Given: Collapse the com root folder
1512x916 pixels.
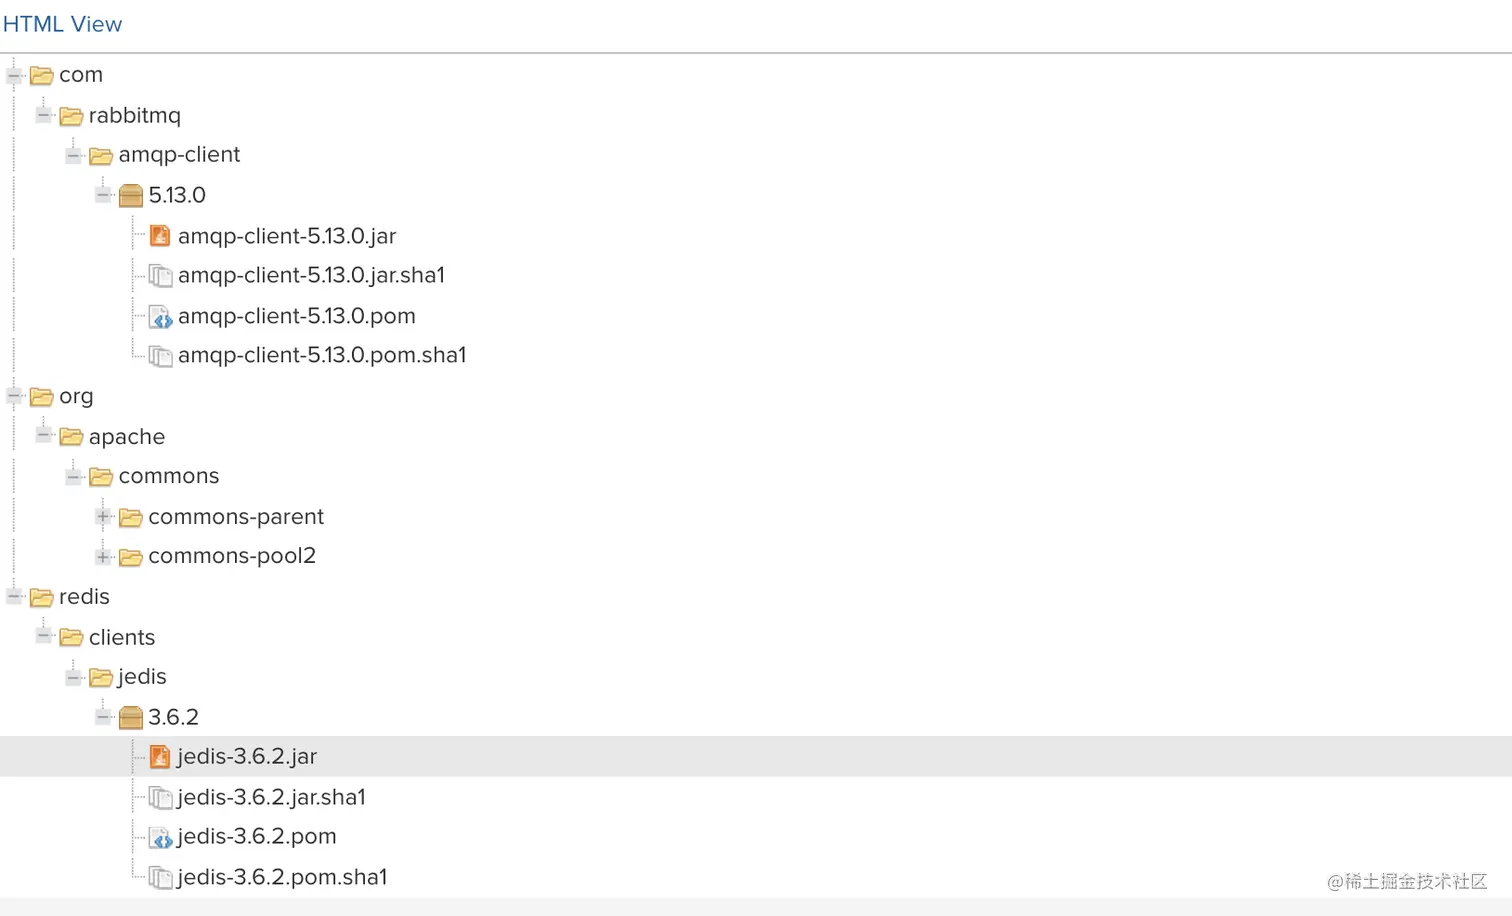Looking at the screenshot, I should point(15,75).
